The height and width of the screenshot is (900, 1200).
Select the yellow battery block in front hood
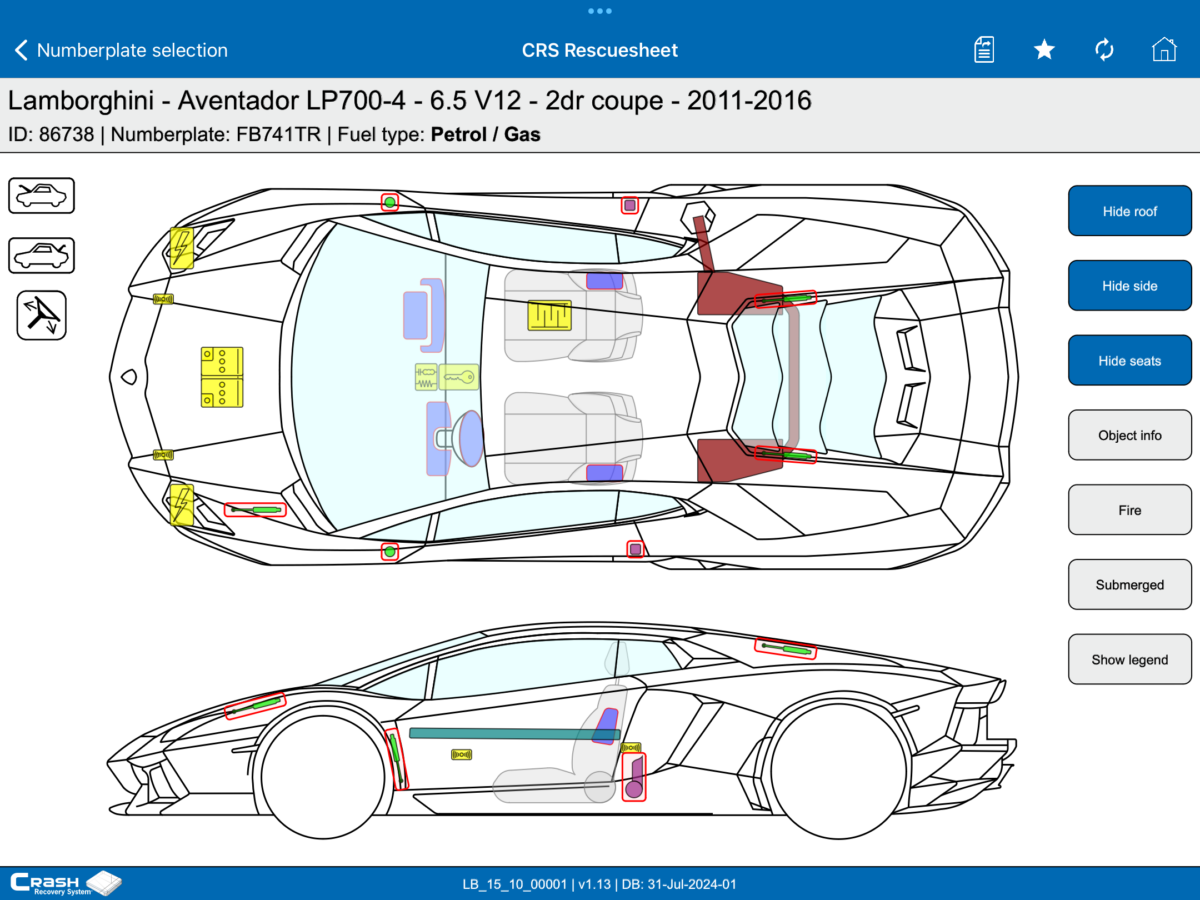[x=222, y=377]
